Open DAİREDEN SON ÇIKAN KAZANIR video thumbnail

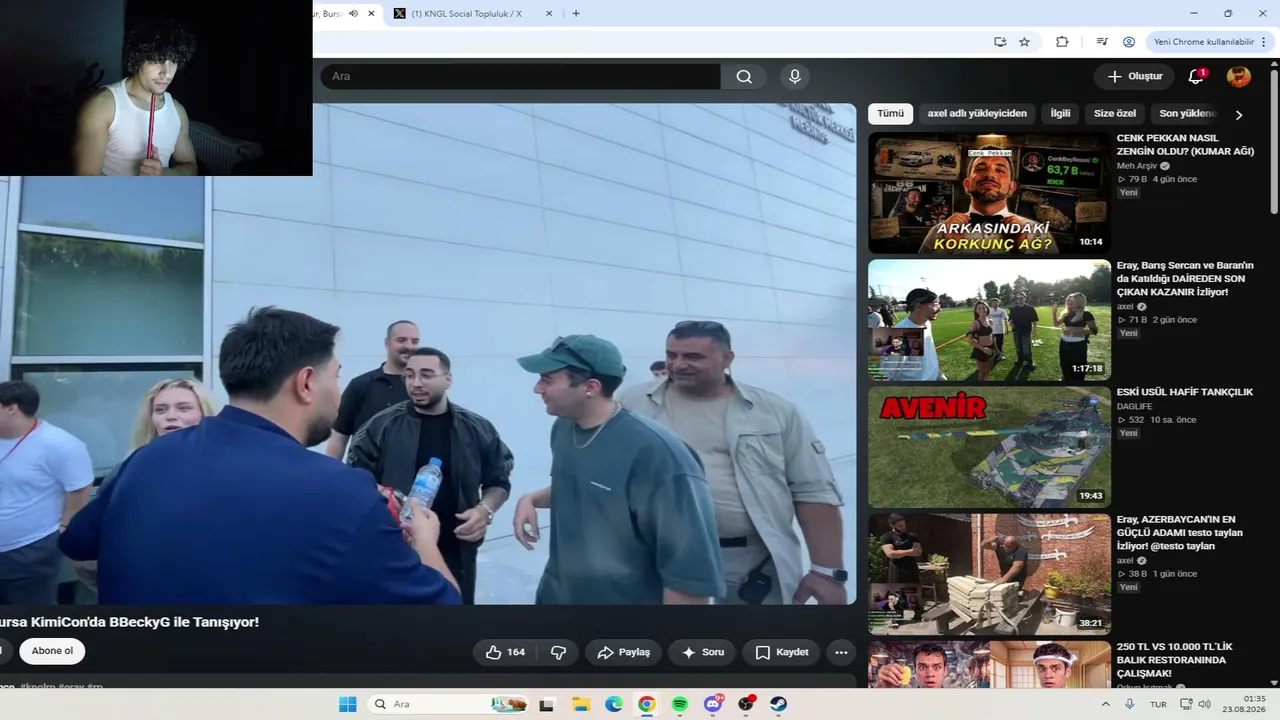(x=989, y=320)
